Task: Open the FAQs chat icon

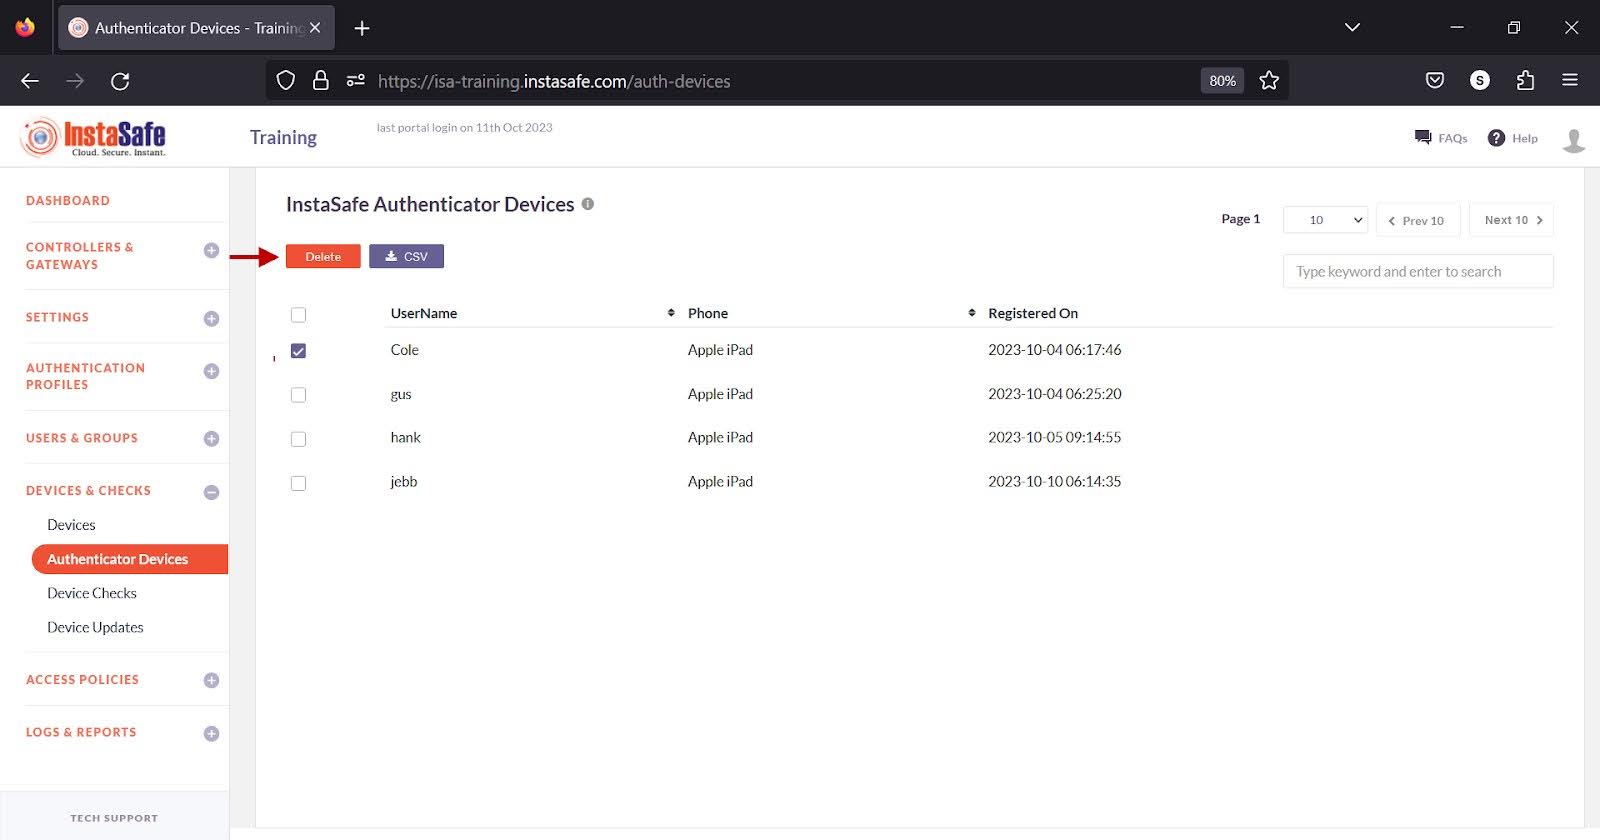Action: [1423, 138]
